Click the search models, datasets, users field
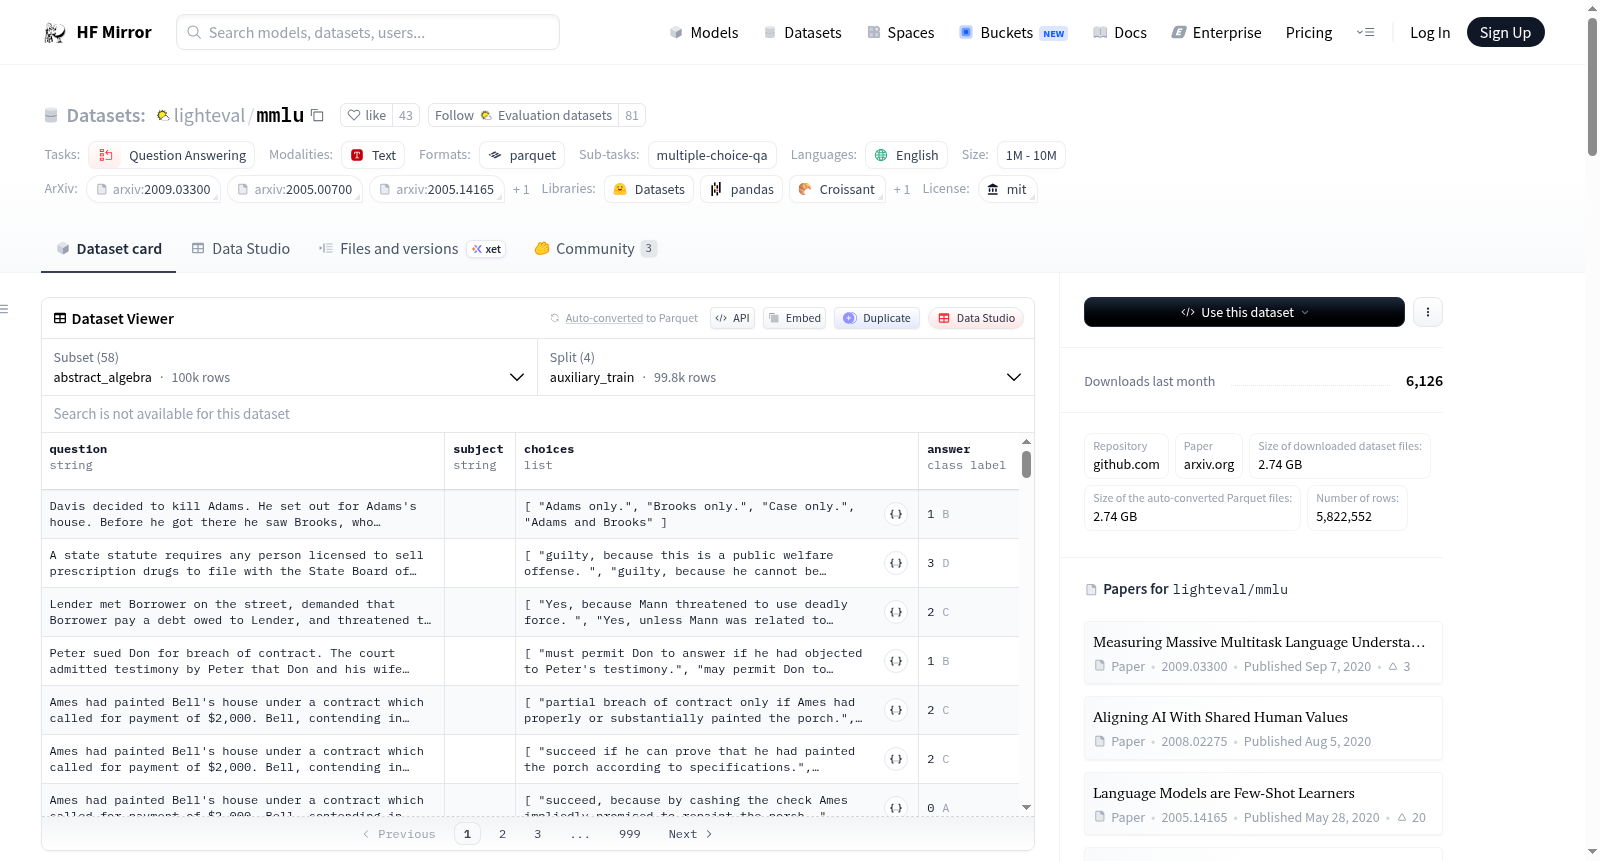This screenshot has height=861, width=1600. tap(368, 32)
